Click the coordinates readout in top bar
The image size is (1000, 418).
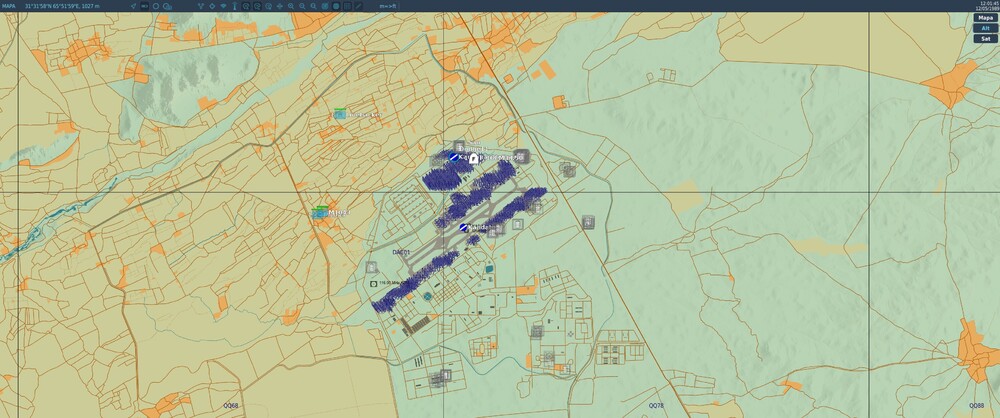62,6
